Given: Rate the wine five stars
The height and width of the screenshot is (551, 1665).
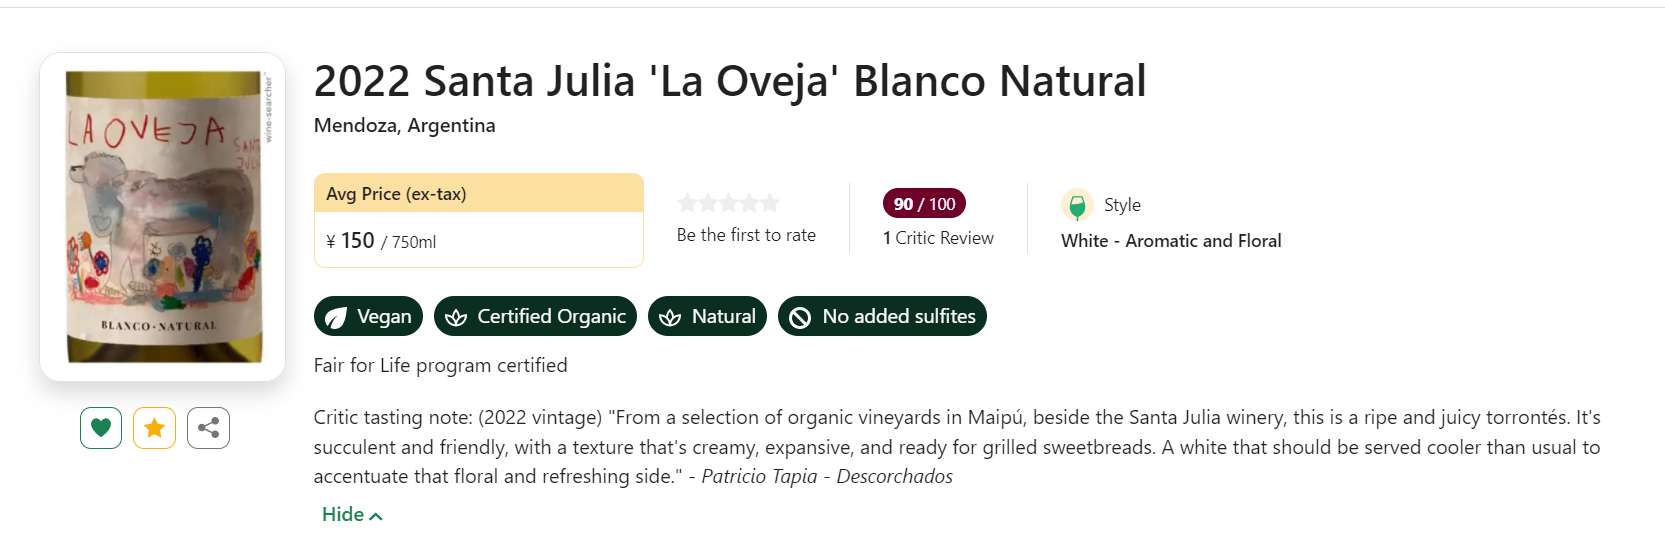Looking at the screenshot, I should coord(770,203).
